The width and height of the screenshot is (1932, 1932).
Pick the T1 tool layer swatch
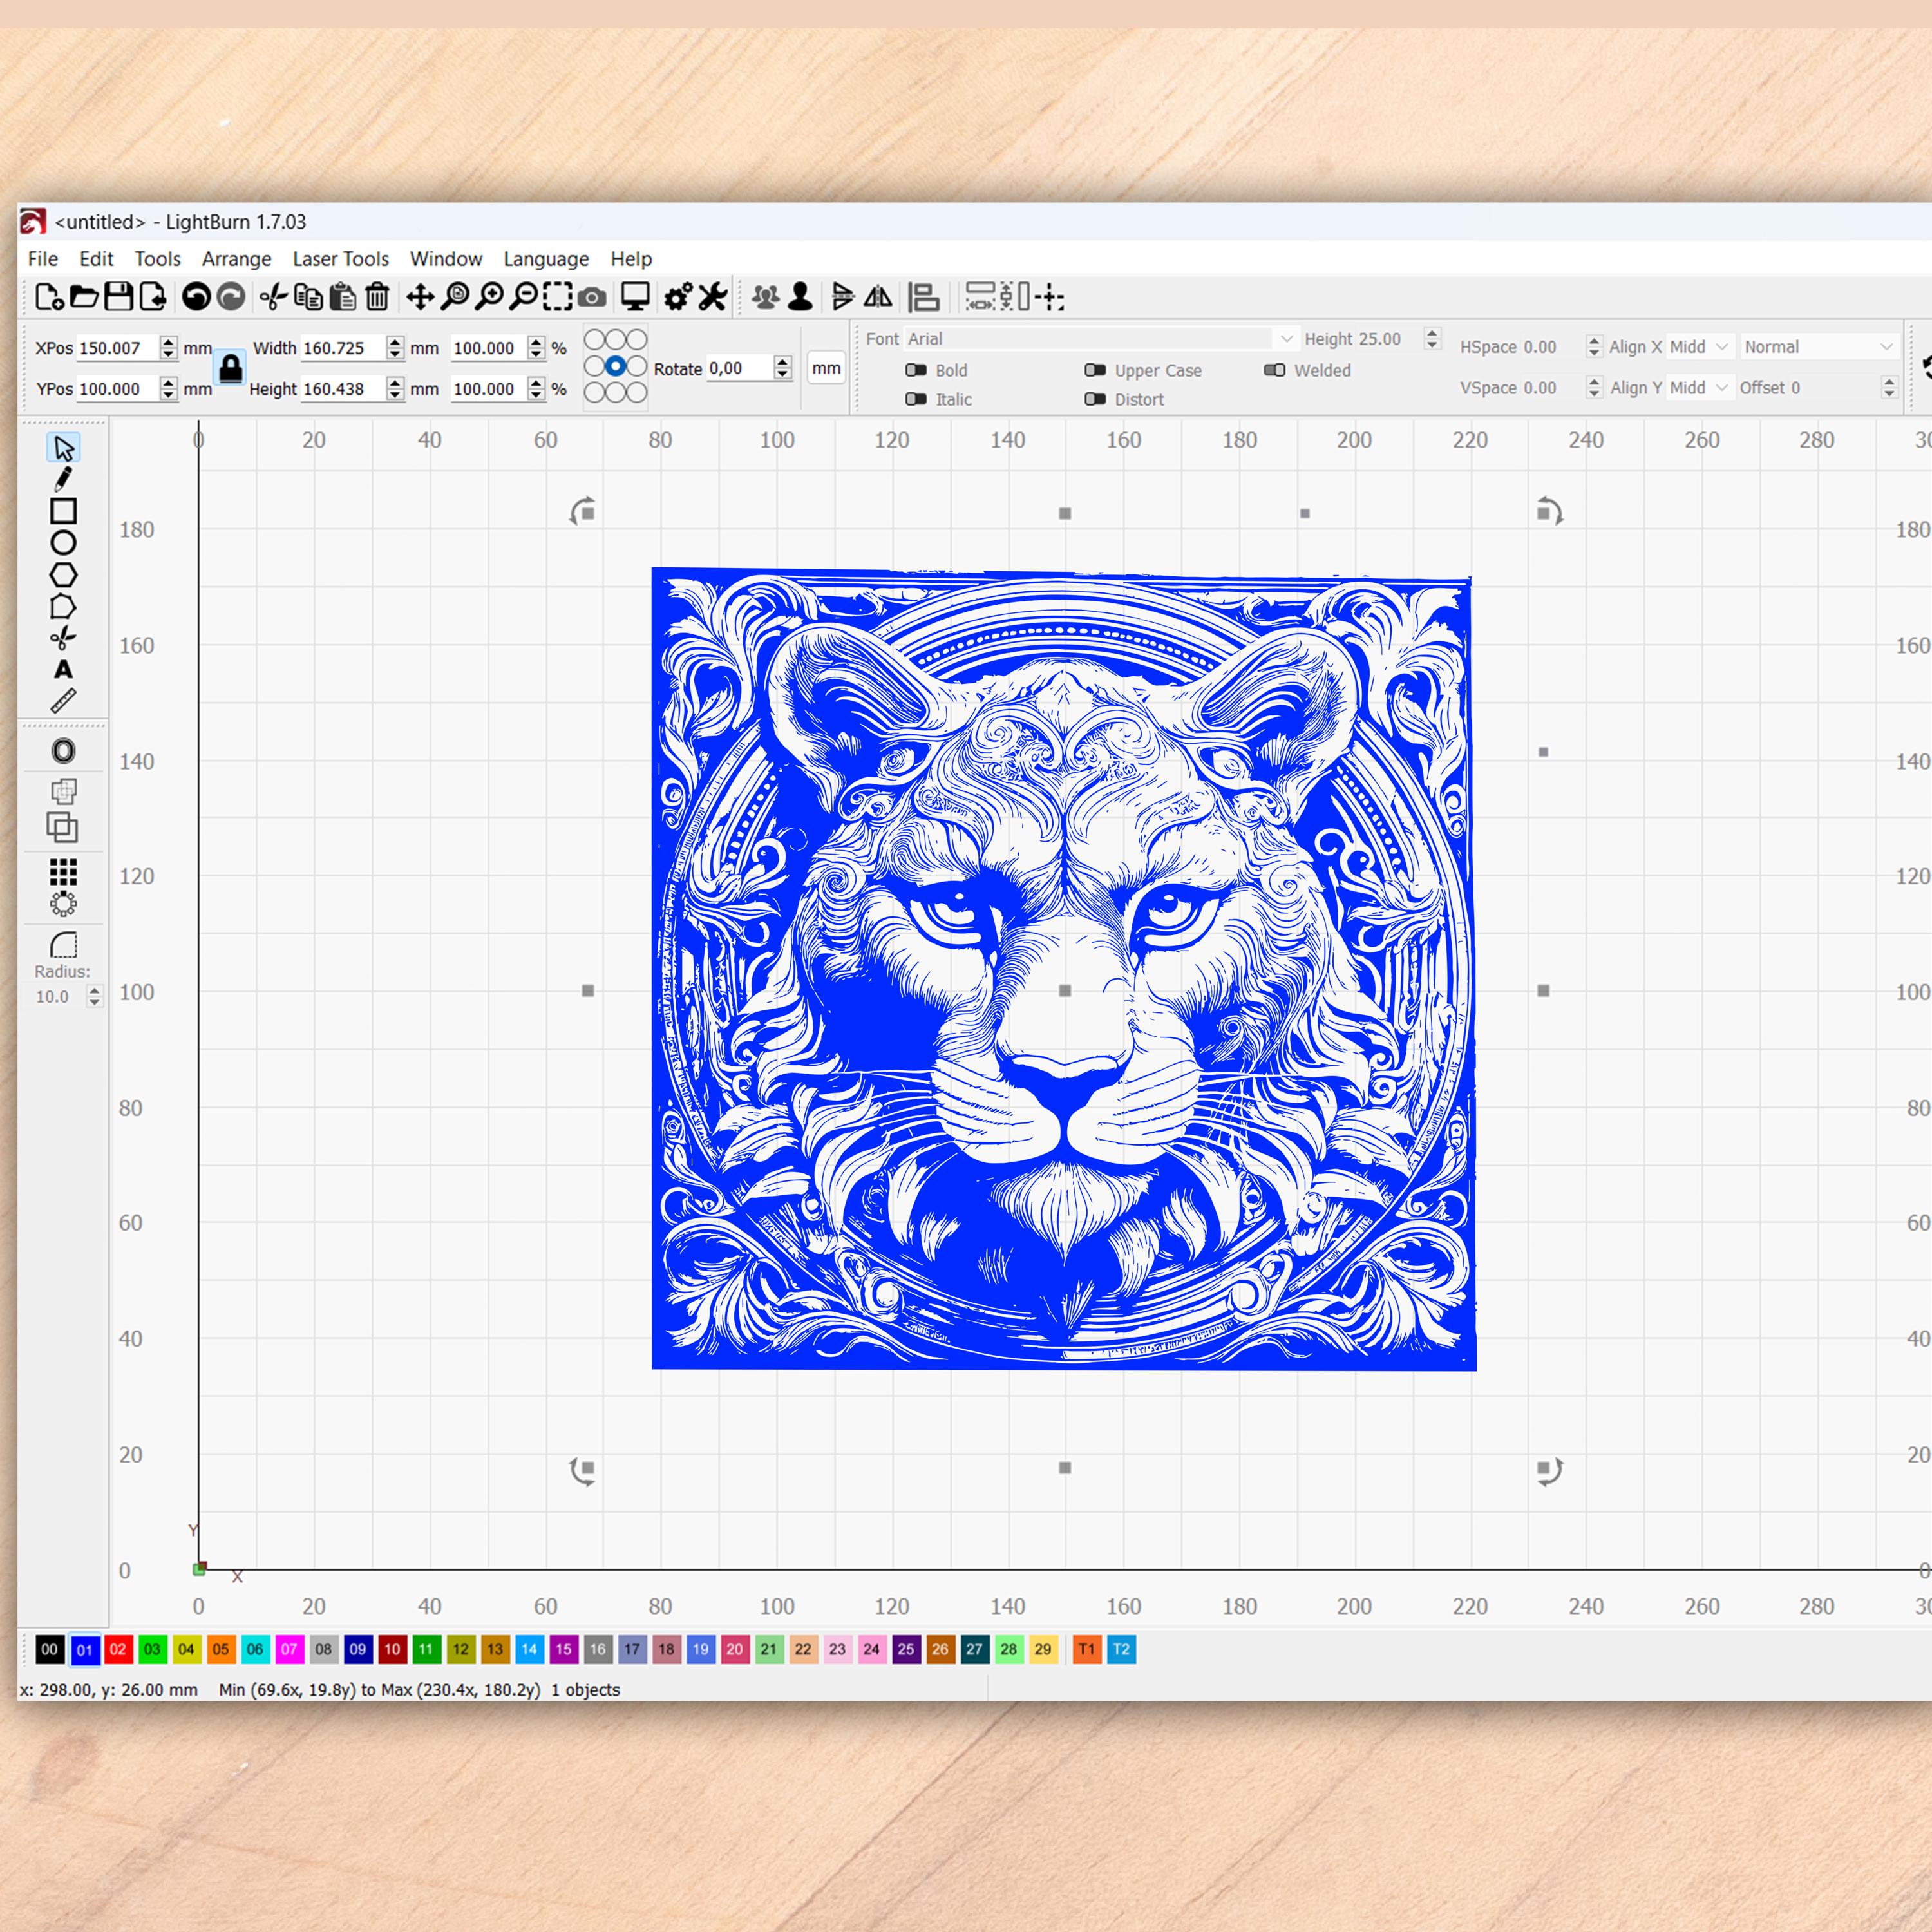tap(1087, 1649)
